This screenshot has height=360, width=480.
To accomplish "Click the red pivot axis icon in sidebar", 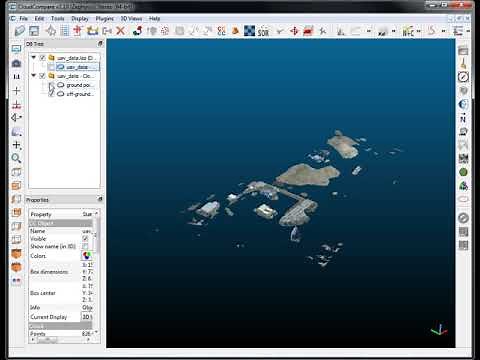I will pos(16,105).
